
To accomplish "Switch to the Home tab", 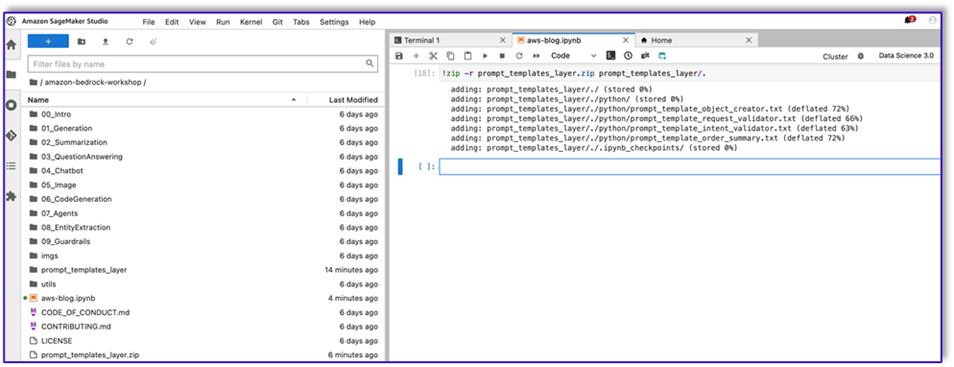I will click(661, 40).
